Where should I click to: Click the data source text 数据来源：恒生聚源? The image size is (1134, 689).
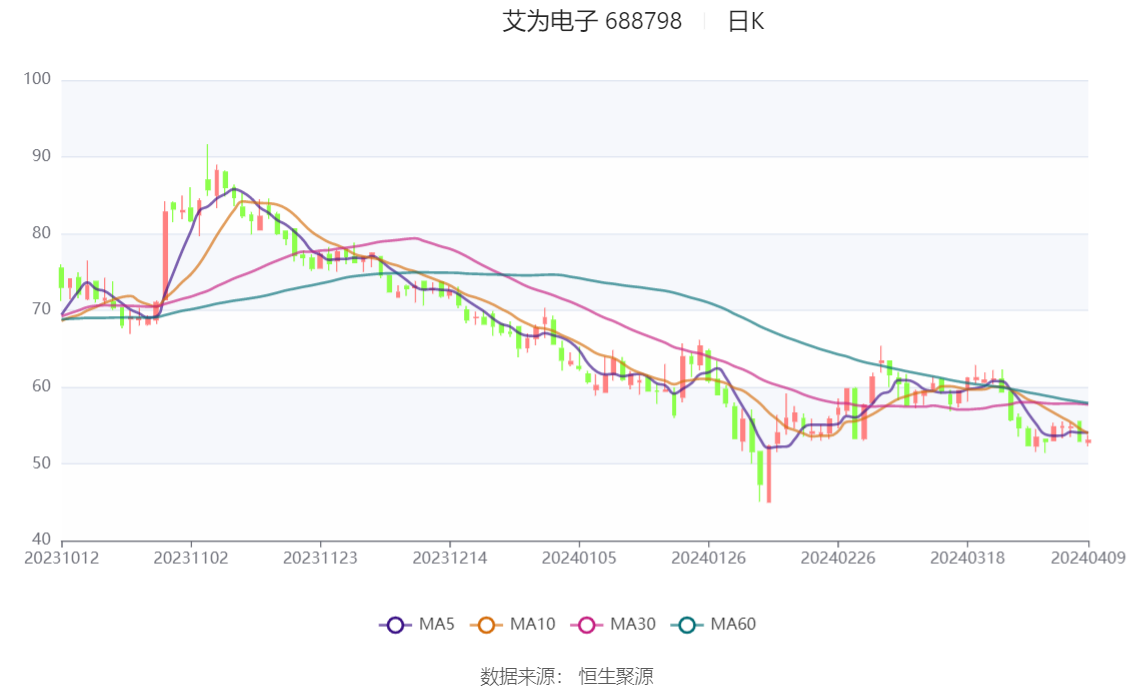(x=567, y=677)
